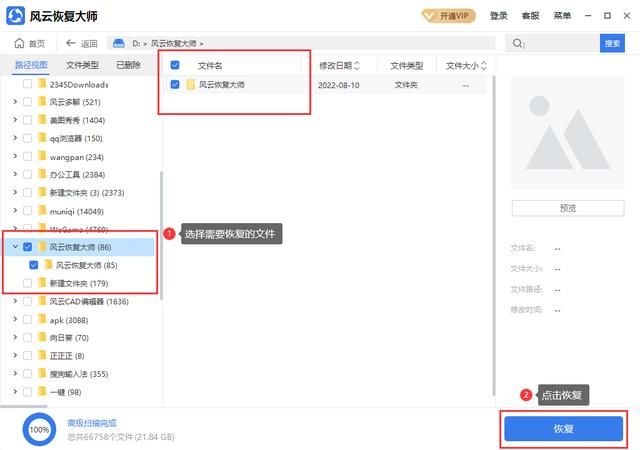Image resolution: width=640 pixels, height=450 pixels.
Task: Expand the 风云CAD编辑器 (1636) folder
Action: click(15, 301)
